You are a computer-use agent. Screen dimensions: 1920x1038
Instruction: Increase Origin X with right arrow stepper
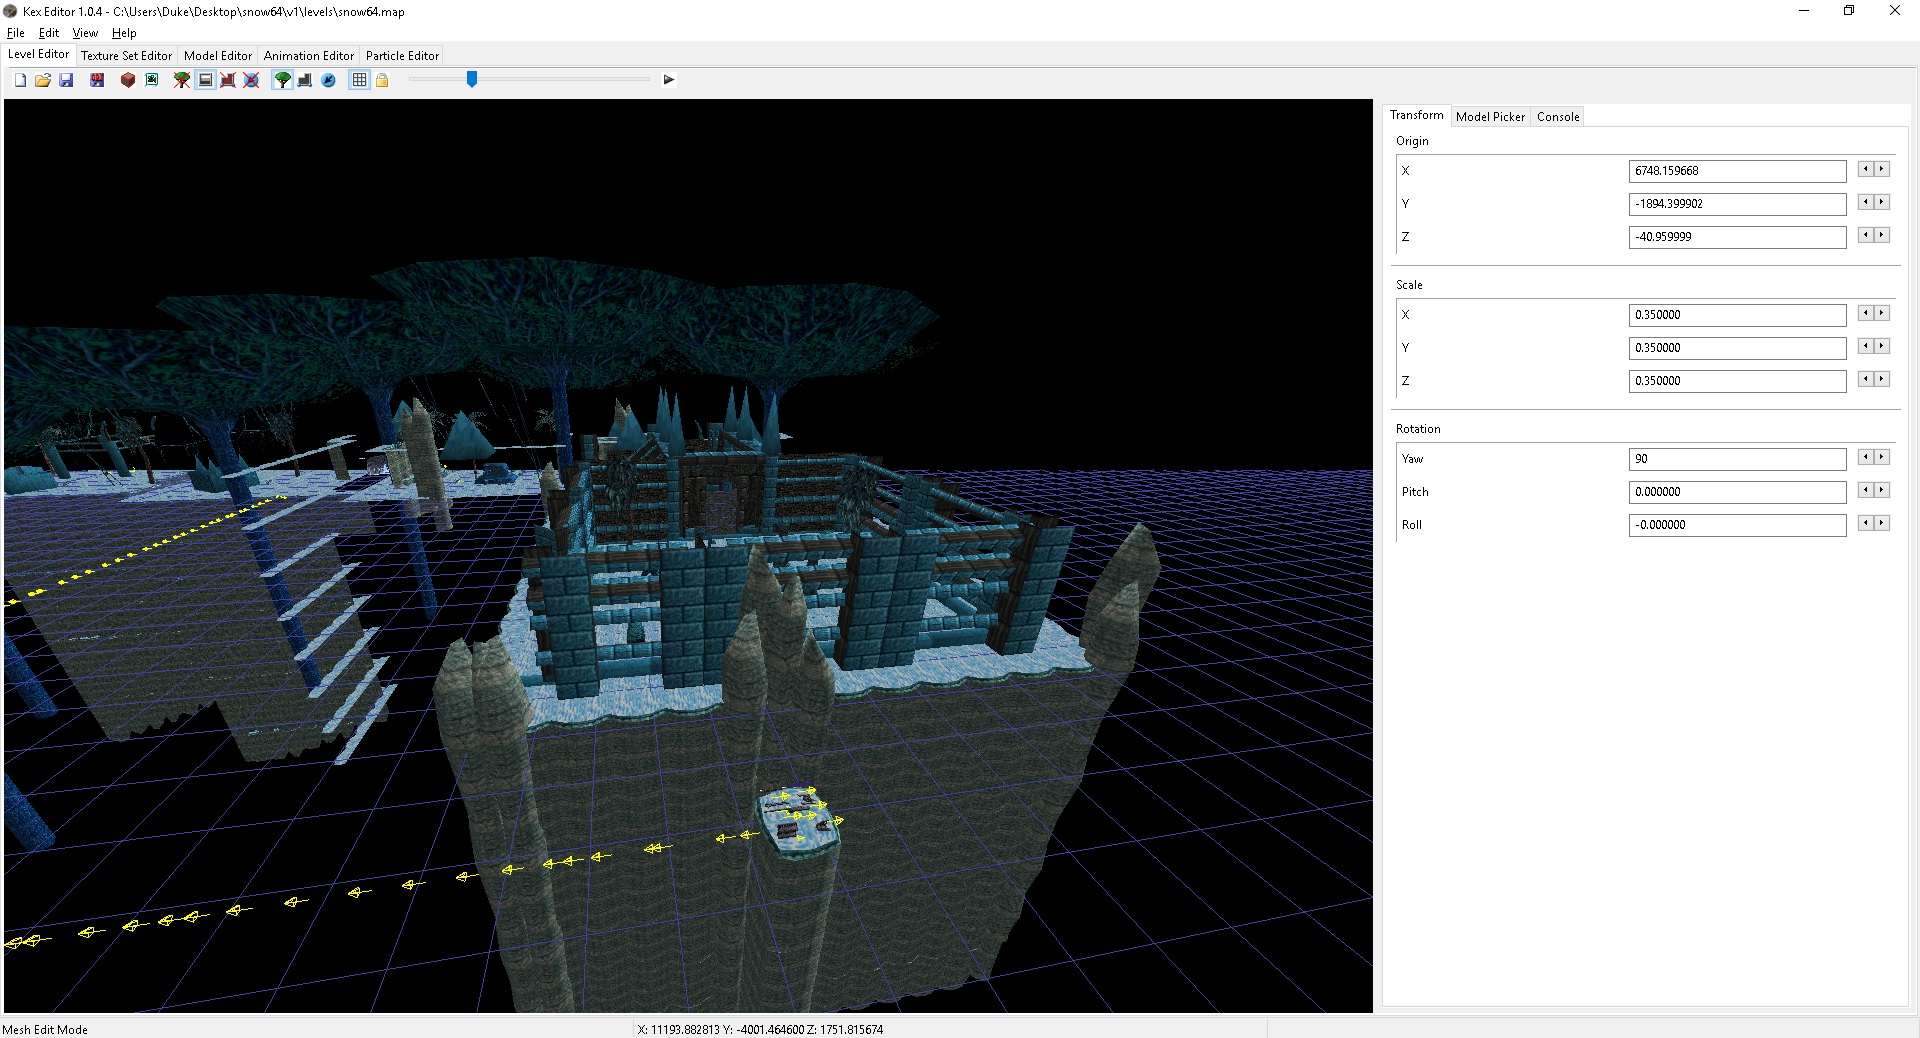click(x=1882, y=170)
